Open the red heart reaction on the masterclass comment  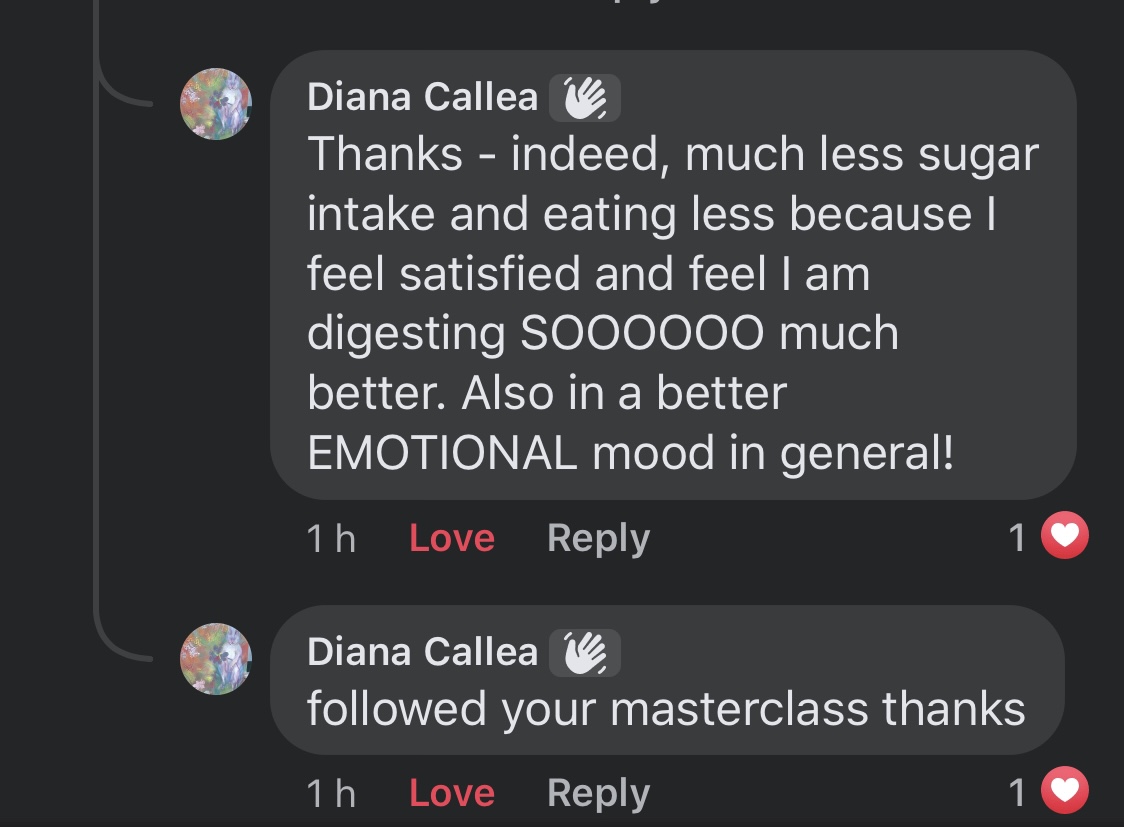(x=1064, y=793)
